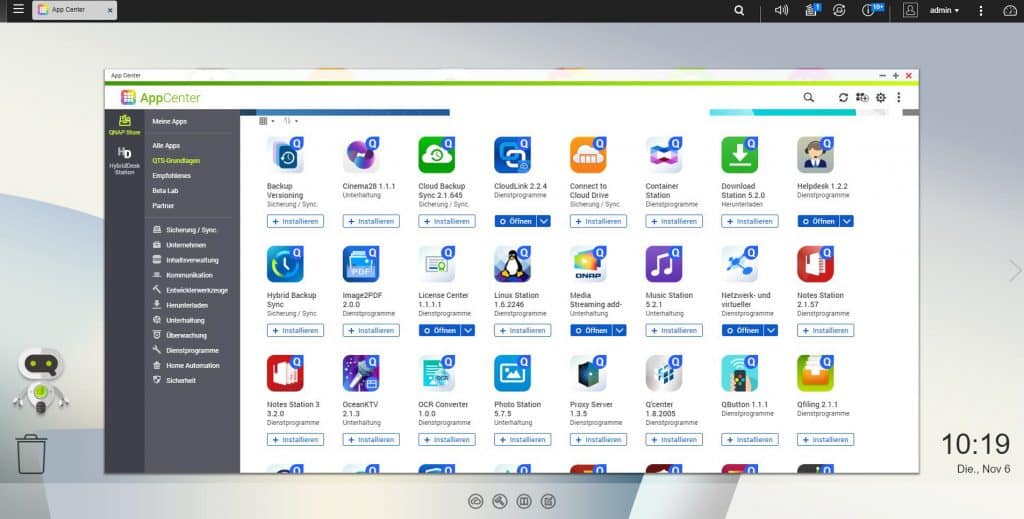Open Sicherung / Sync category
This screenshot has height=519, width=1024.
[x=185, y=230]
